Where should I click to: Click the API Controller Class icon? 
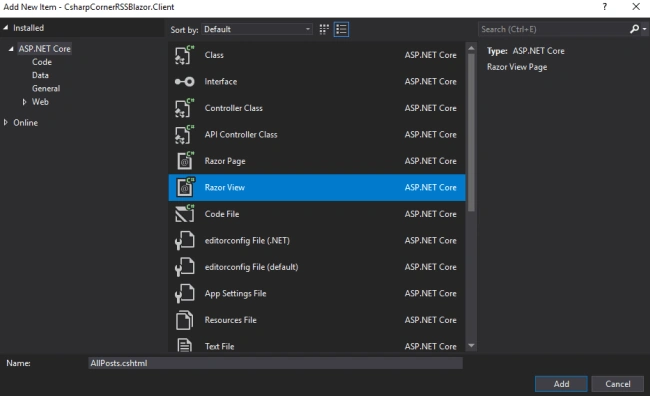point(184,134)
